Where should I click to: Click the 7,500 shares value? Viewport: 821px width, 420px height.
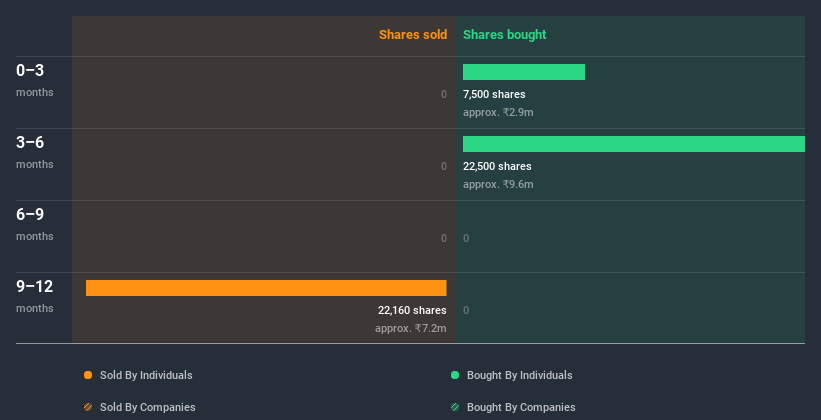pos(494,94)
